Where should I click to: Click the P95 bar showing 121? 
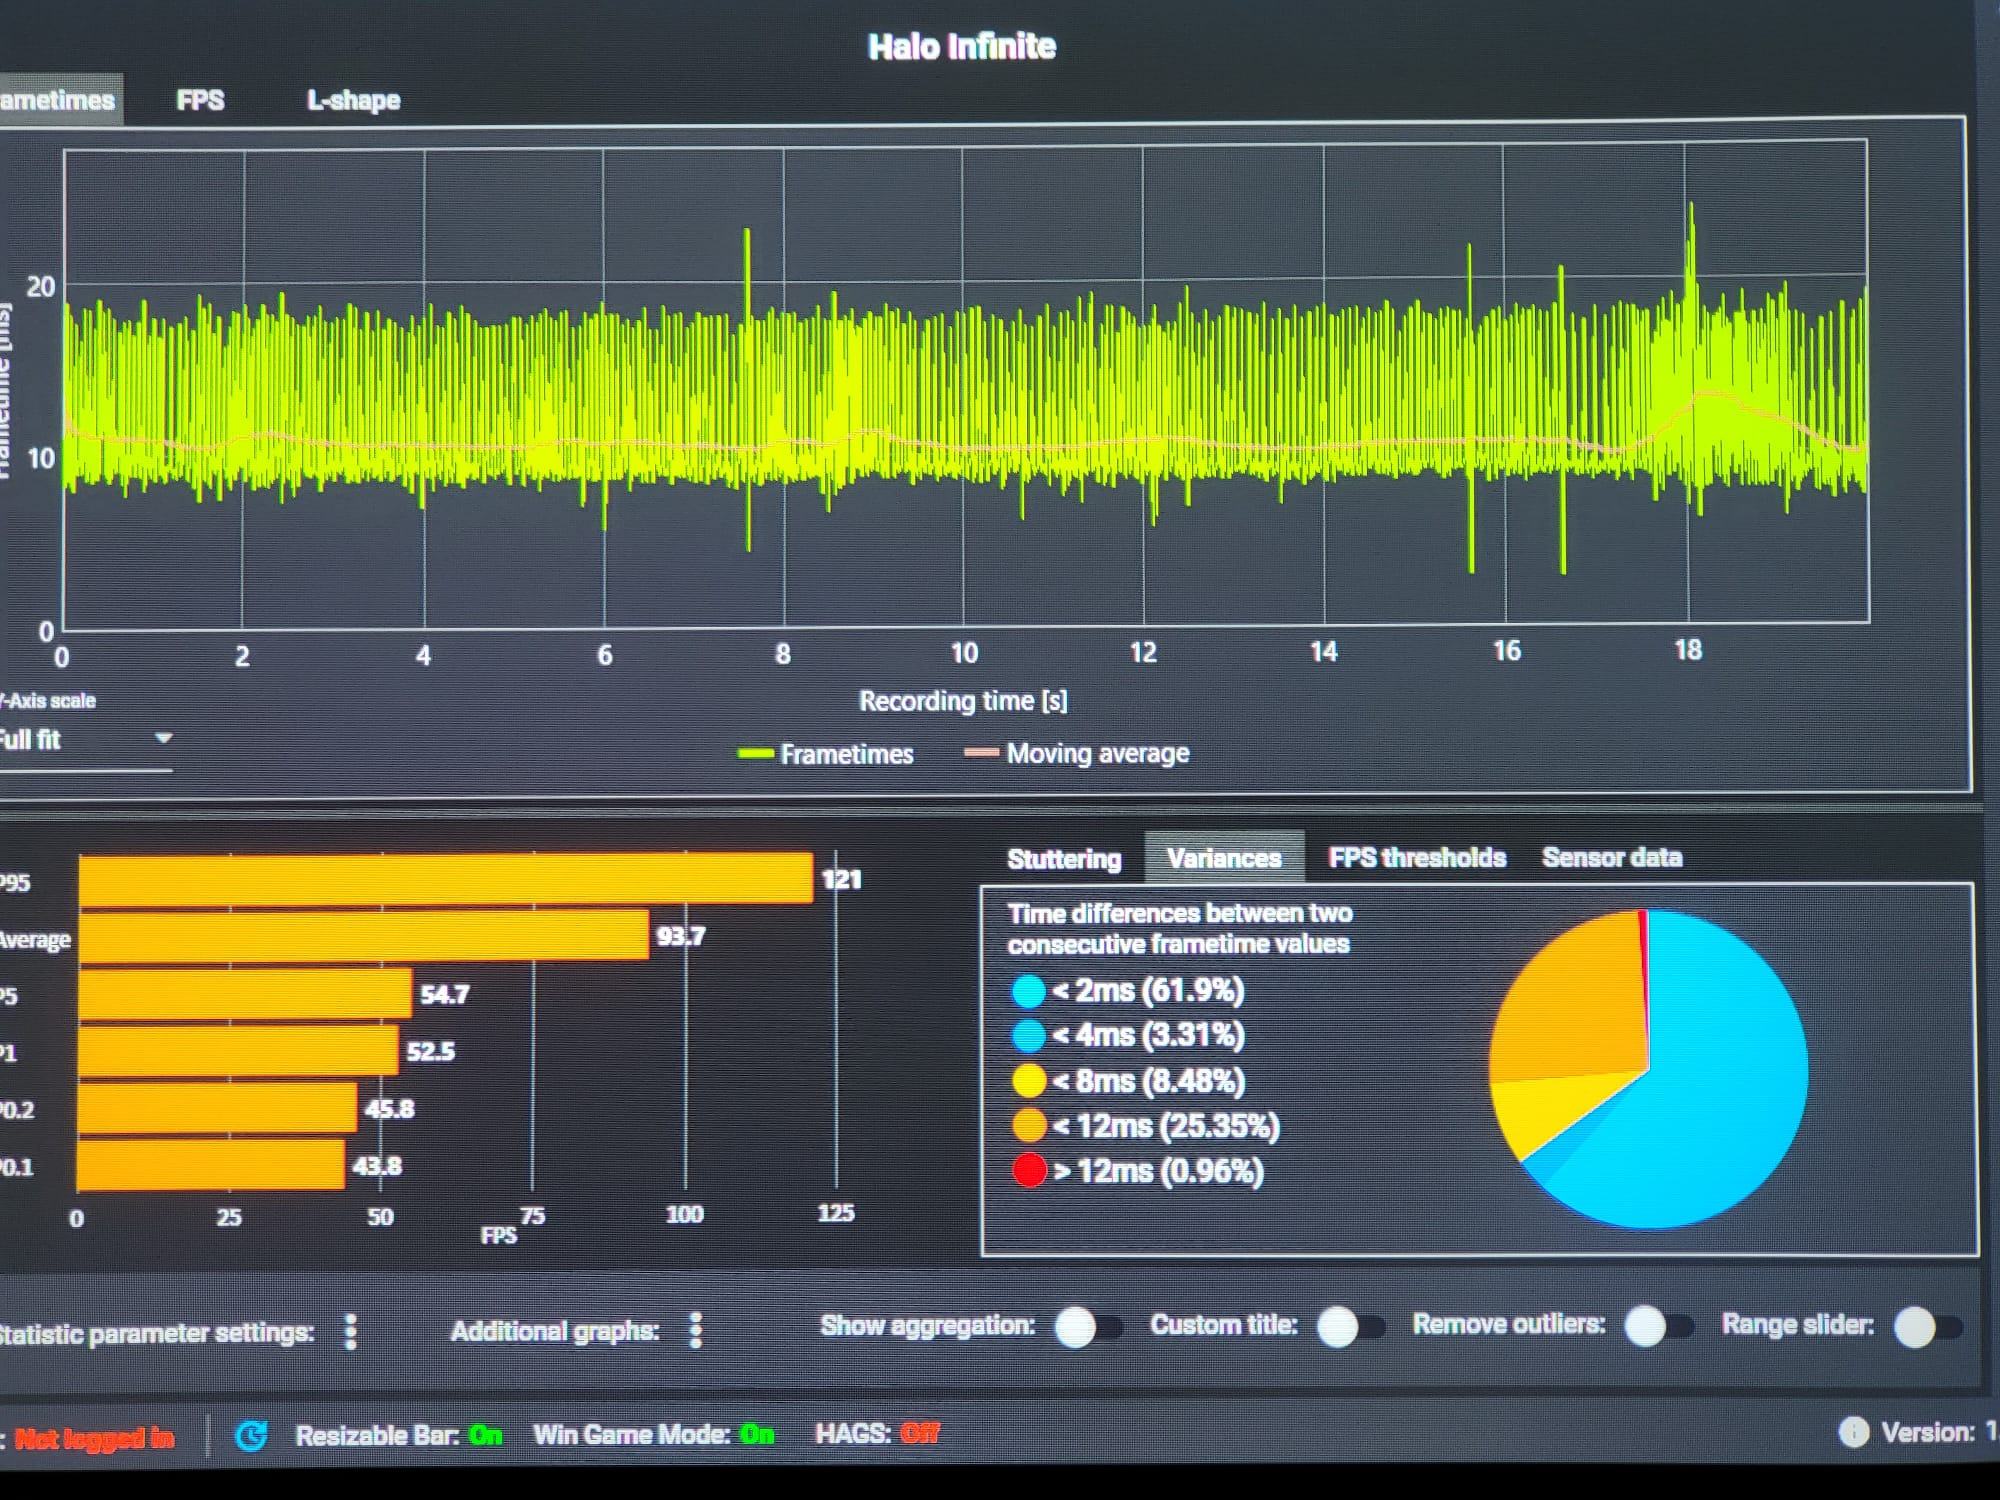click(445, 878)
